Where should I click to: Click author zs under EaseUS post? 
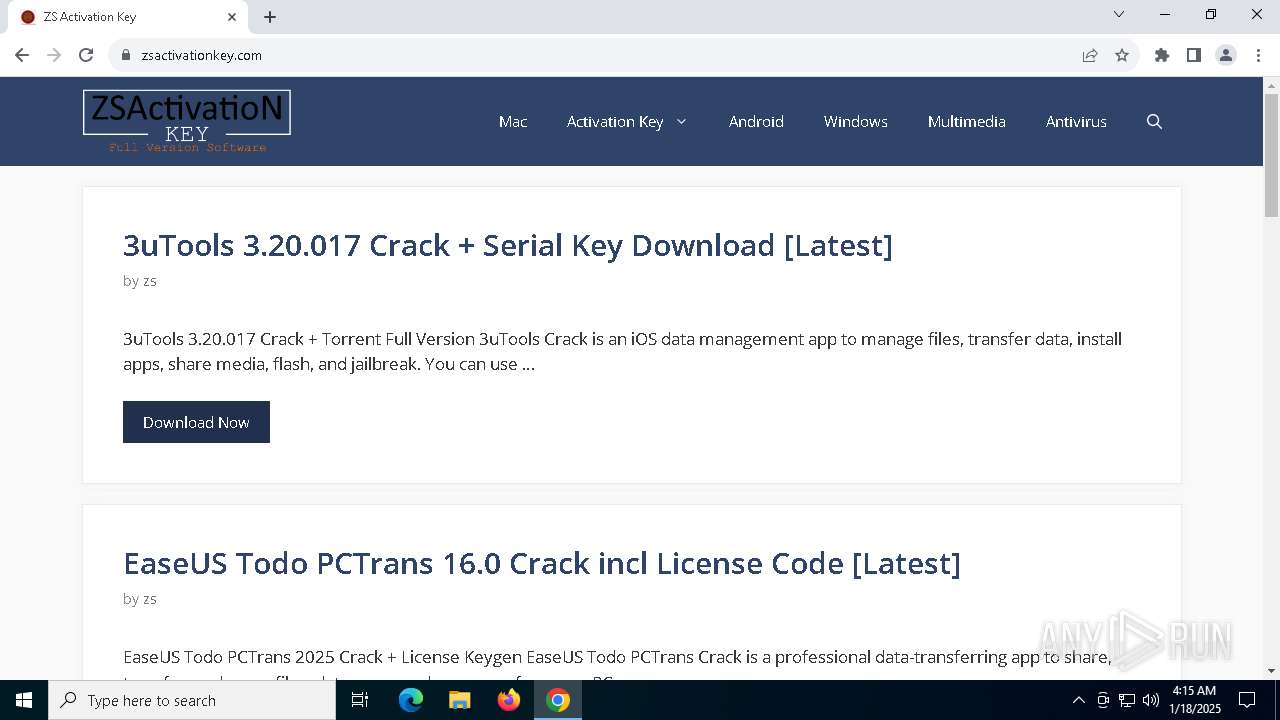click(150, 599)
